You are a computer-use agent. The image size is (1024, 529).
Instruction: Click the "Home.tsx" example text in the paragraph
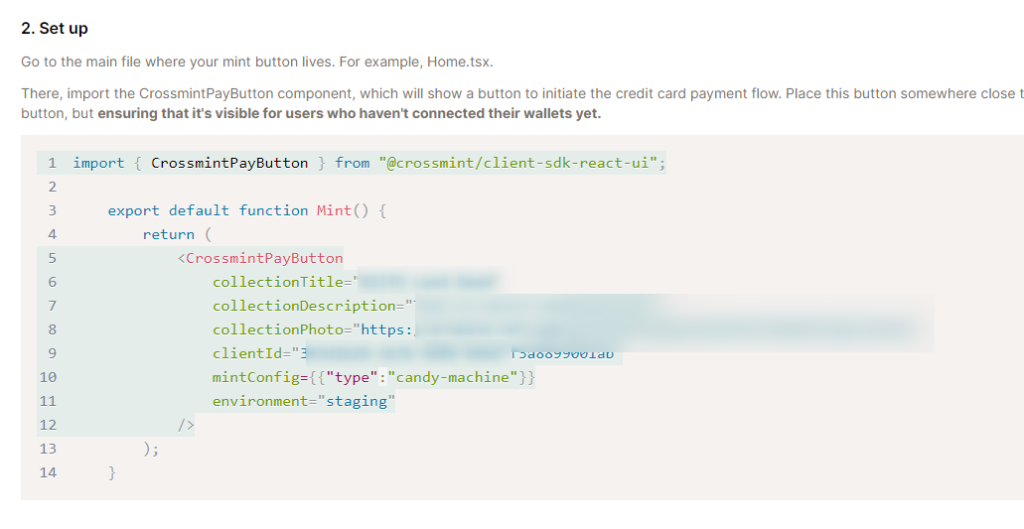point(458,62)
